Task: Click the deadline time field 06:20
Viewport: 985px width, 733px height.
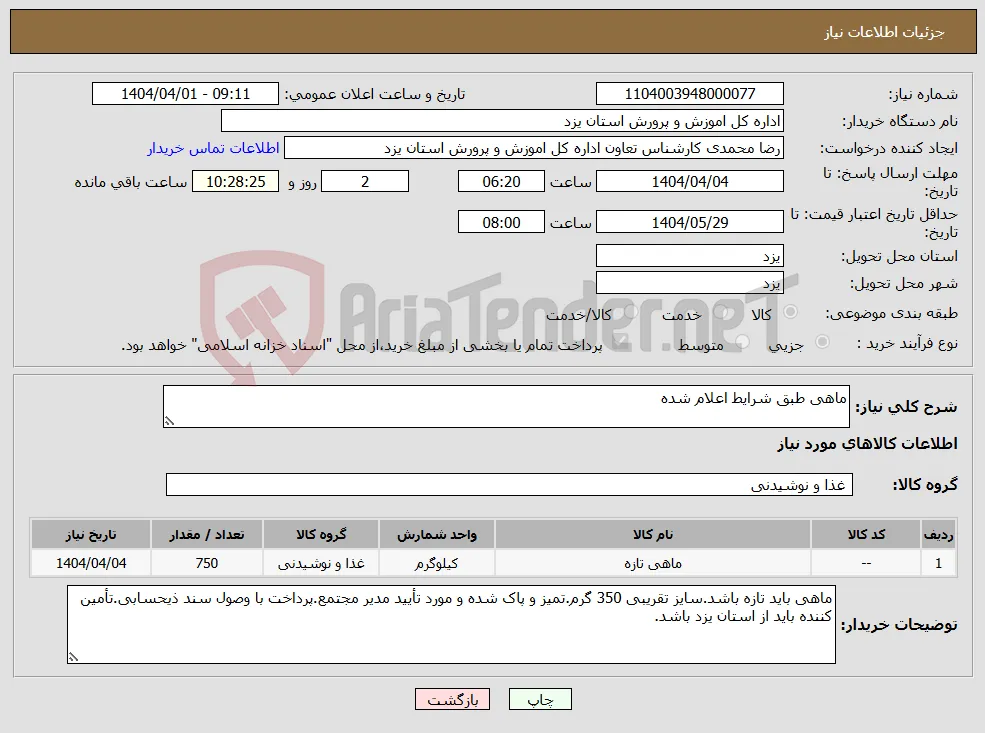Action: pos(501,182)
